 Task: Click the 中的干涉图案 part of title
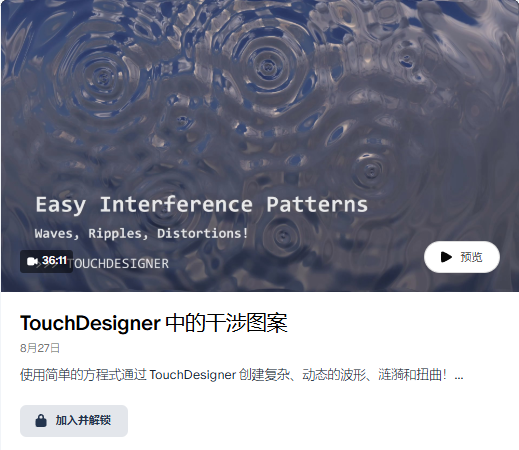pos(226,323)
